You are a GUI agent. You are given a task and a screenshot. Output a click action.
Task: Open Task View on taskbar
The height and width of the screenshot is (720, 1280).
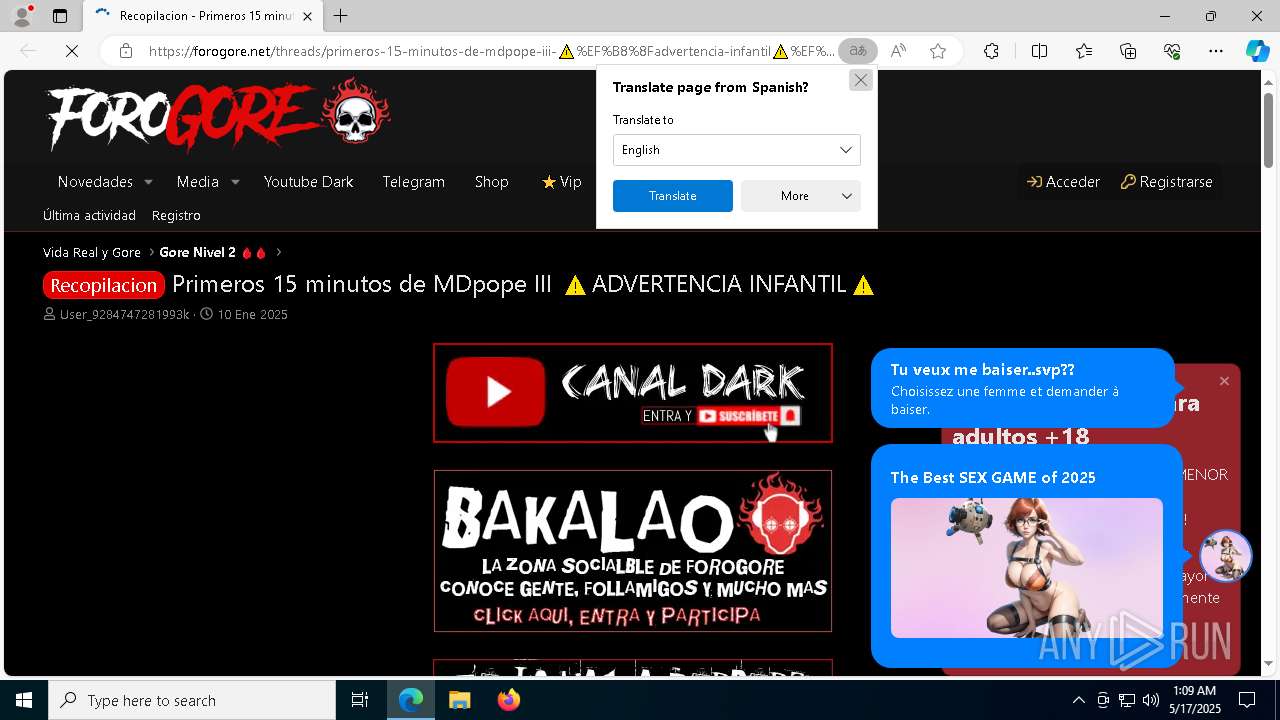360,700
